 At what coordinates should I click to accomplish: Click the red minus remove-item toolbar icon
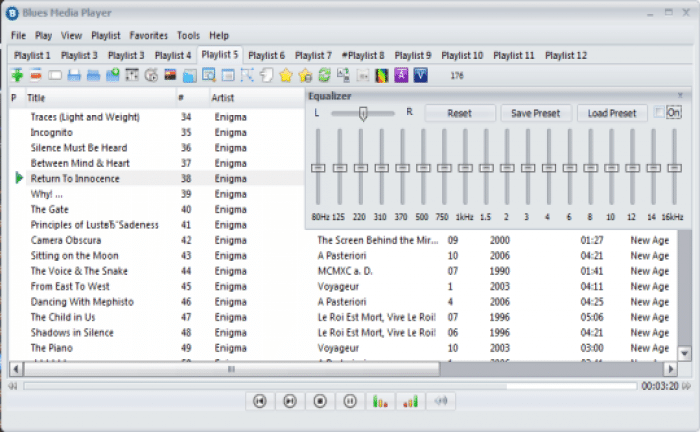(x=36, y=75)
